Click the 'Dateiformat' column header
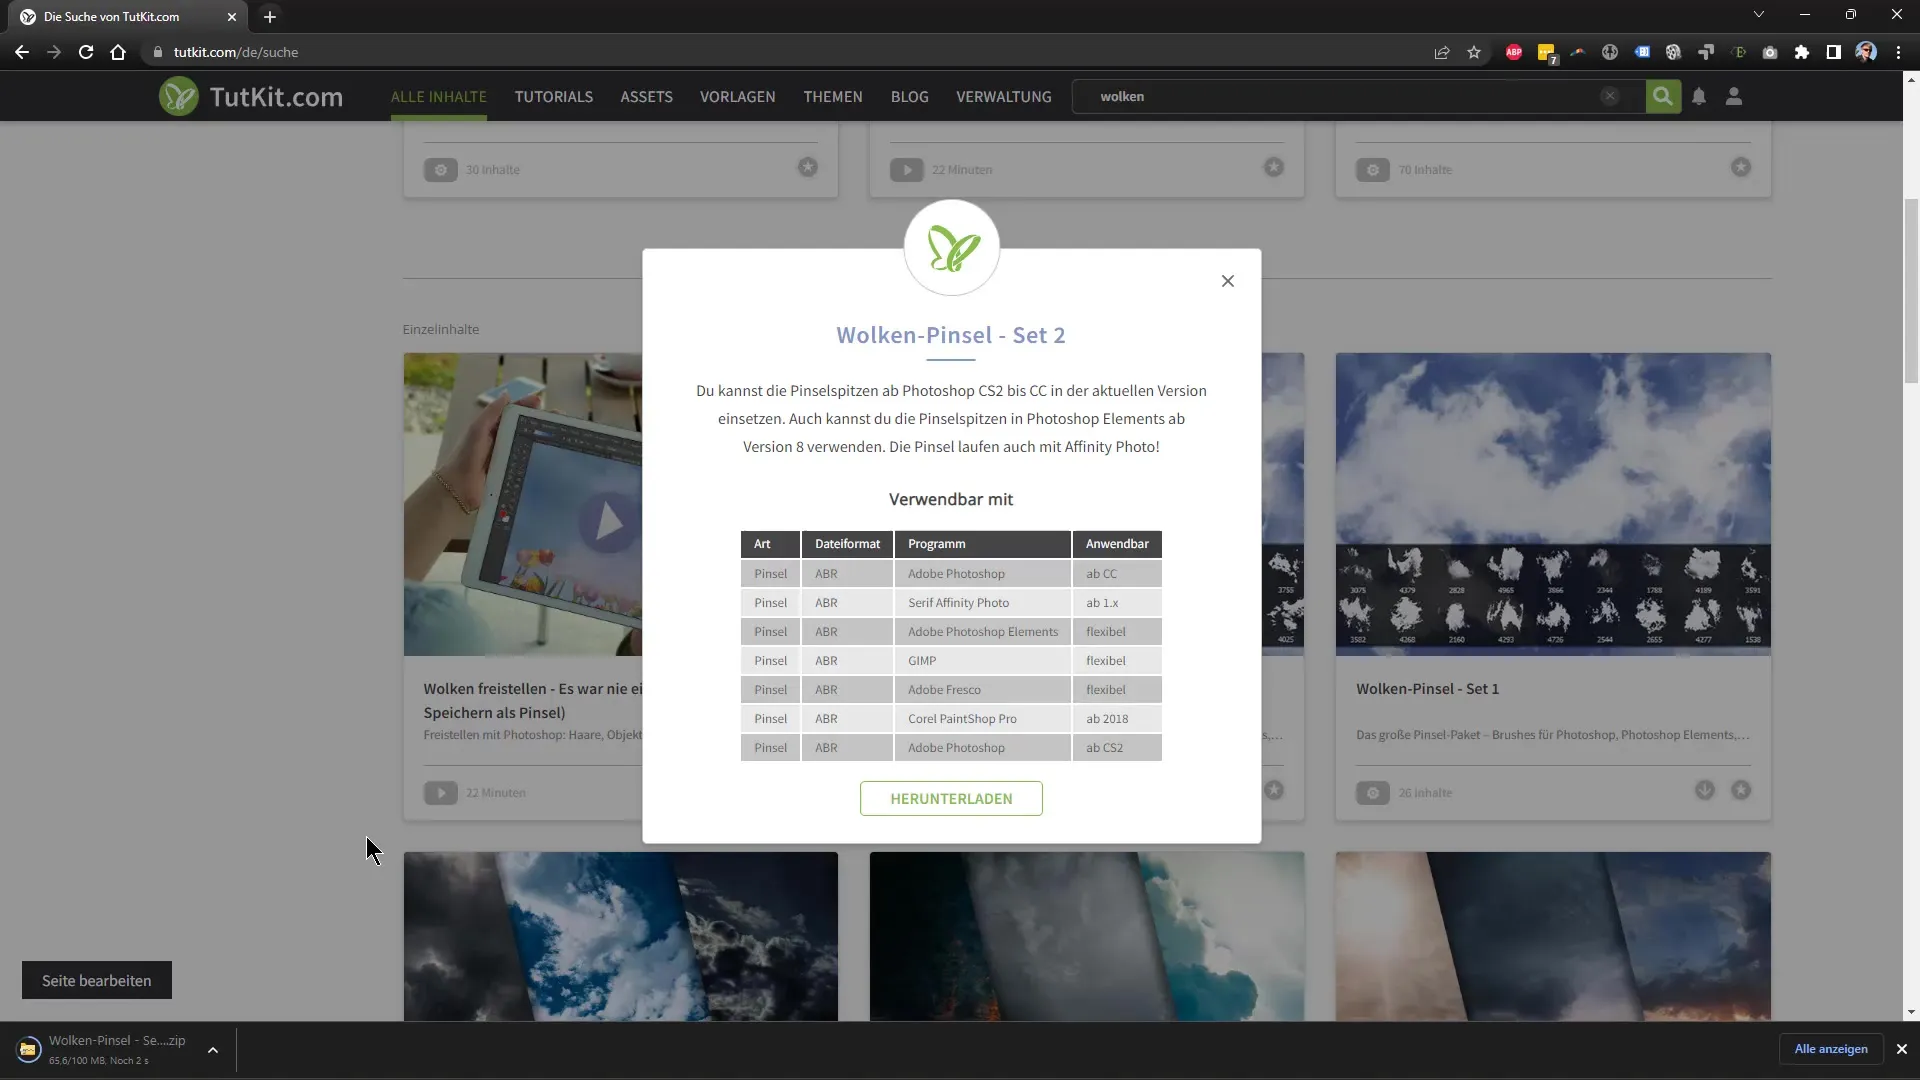Screen dimensions: 1920x1080 click(847, 544)
